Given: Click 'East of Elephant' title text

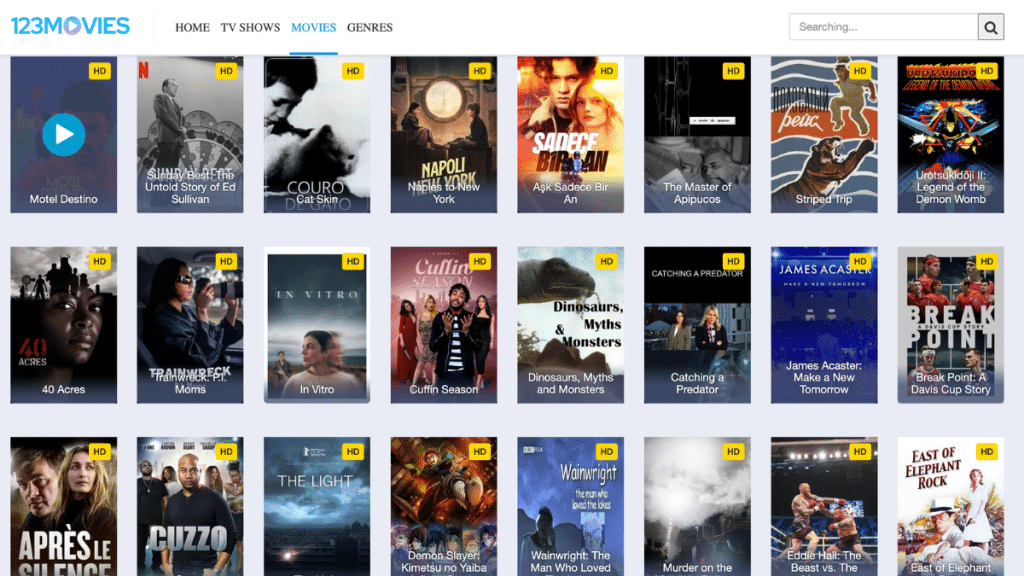Looking at the screenshot, I should click(950, 568).
